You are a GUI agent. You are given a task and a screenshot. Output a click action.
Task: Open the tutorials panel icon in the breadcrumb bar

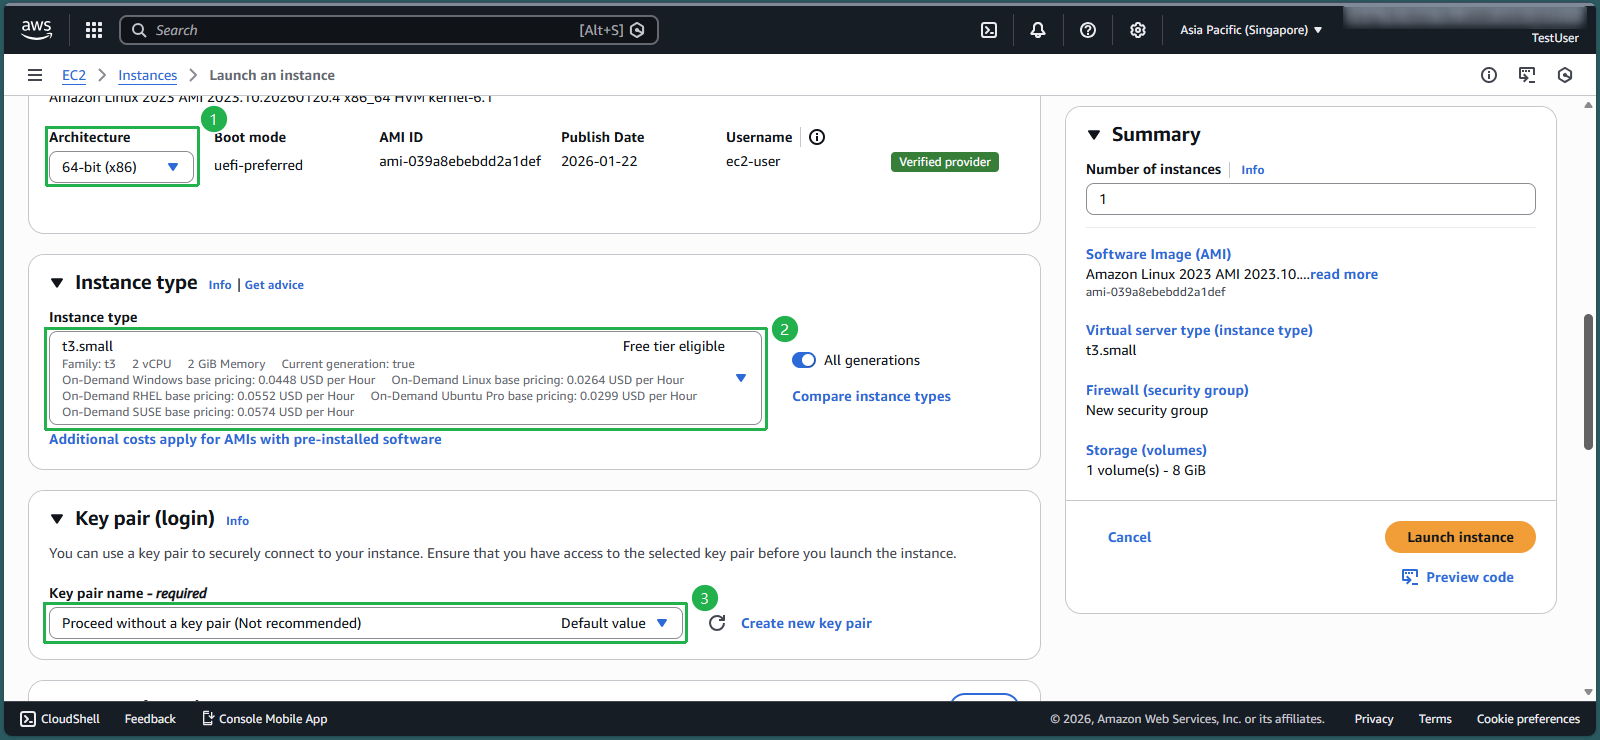1527,75
